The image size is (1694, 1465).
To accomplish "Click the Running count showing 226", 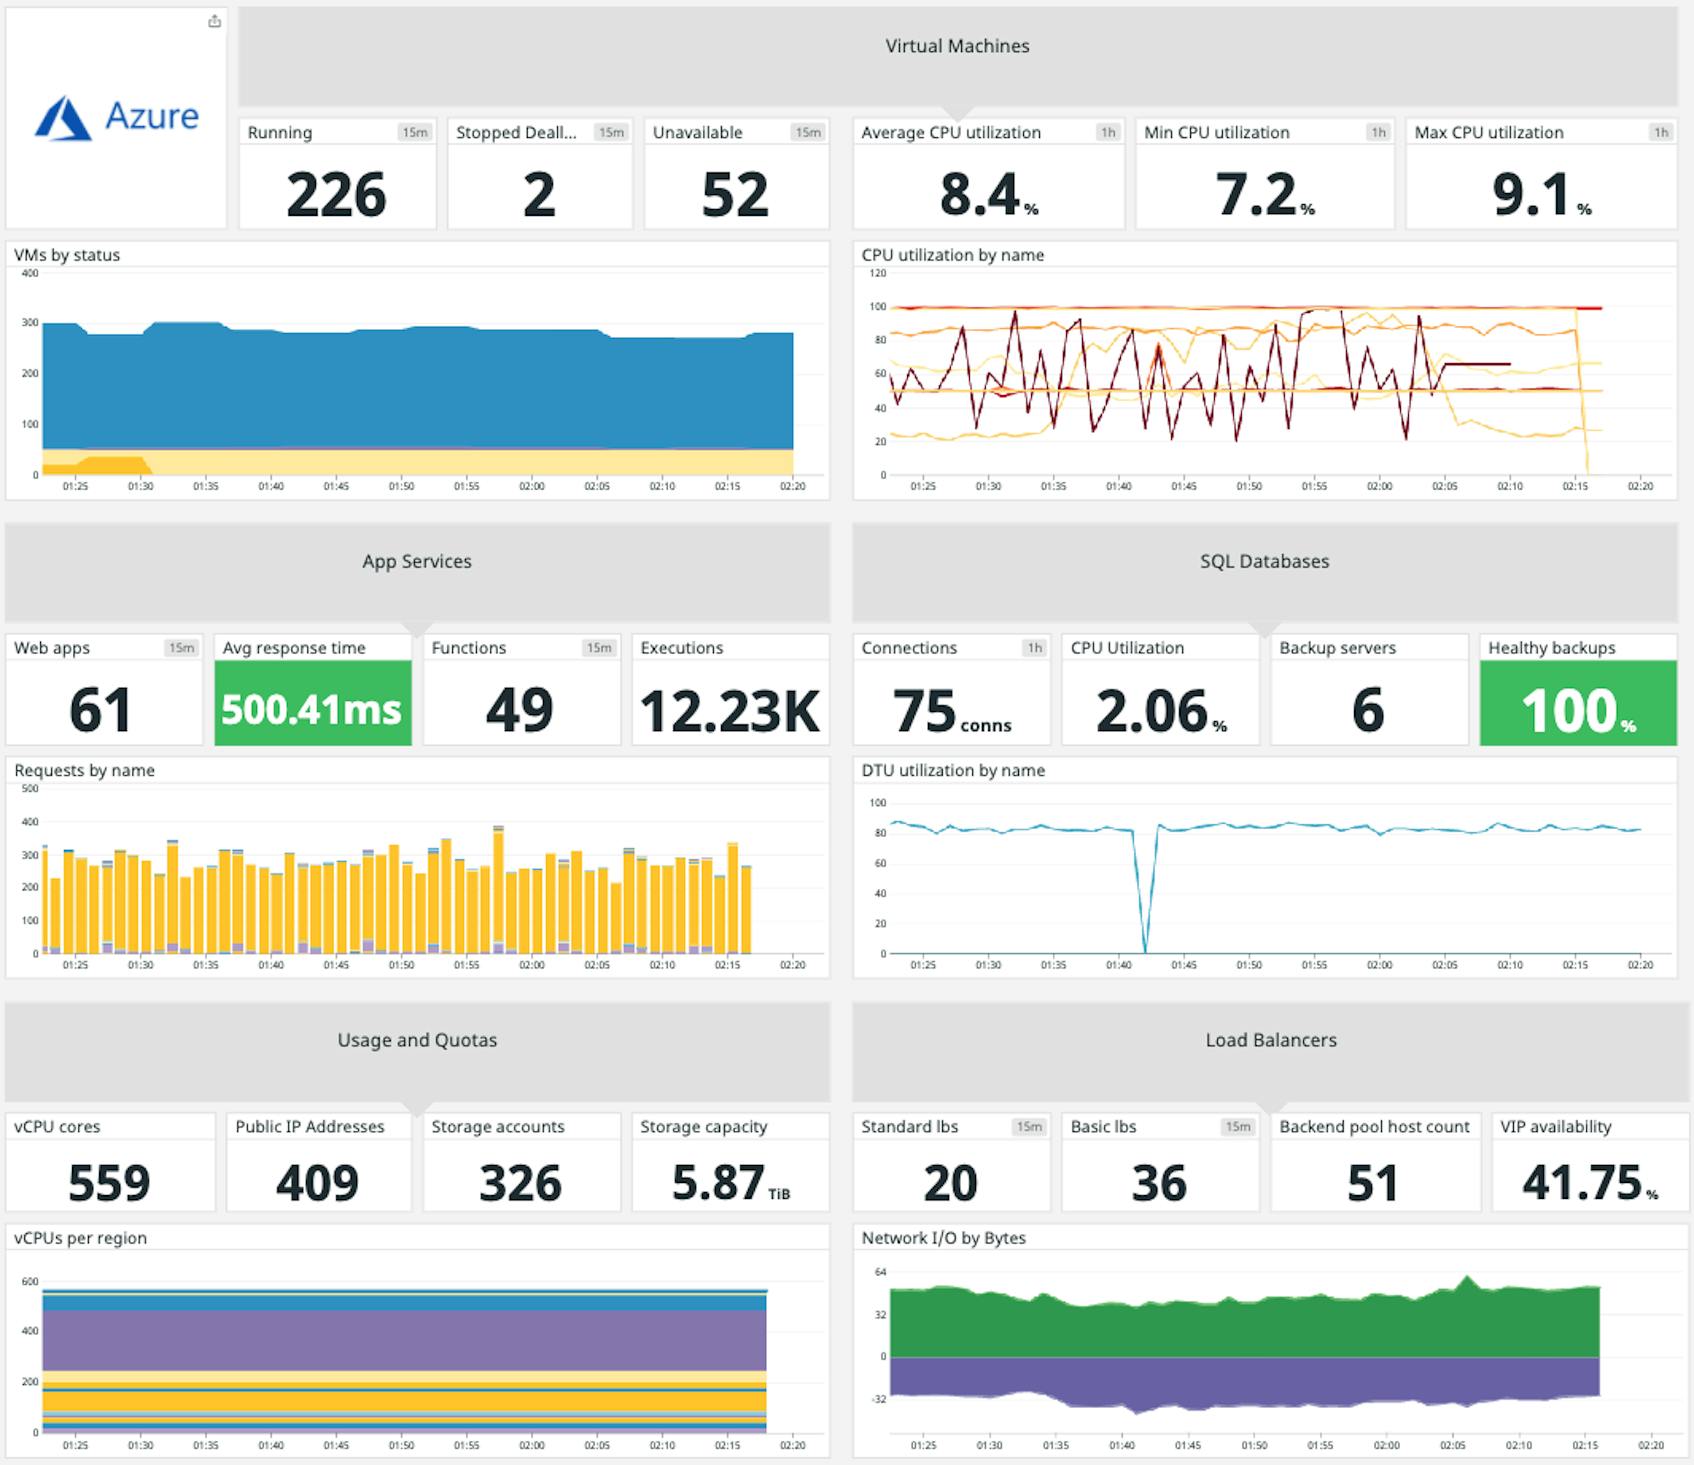I will pos(337,196).
